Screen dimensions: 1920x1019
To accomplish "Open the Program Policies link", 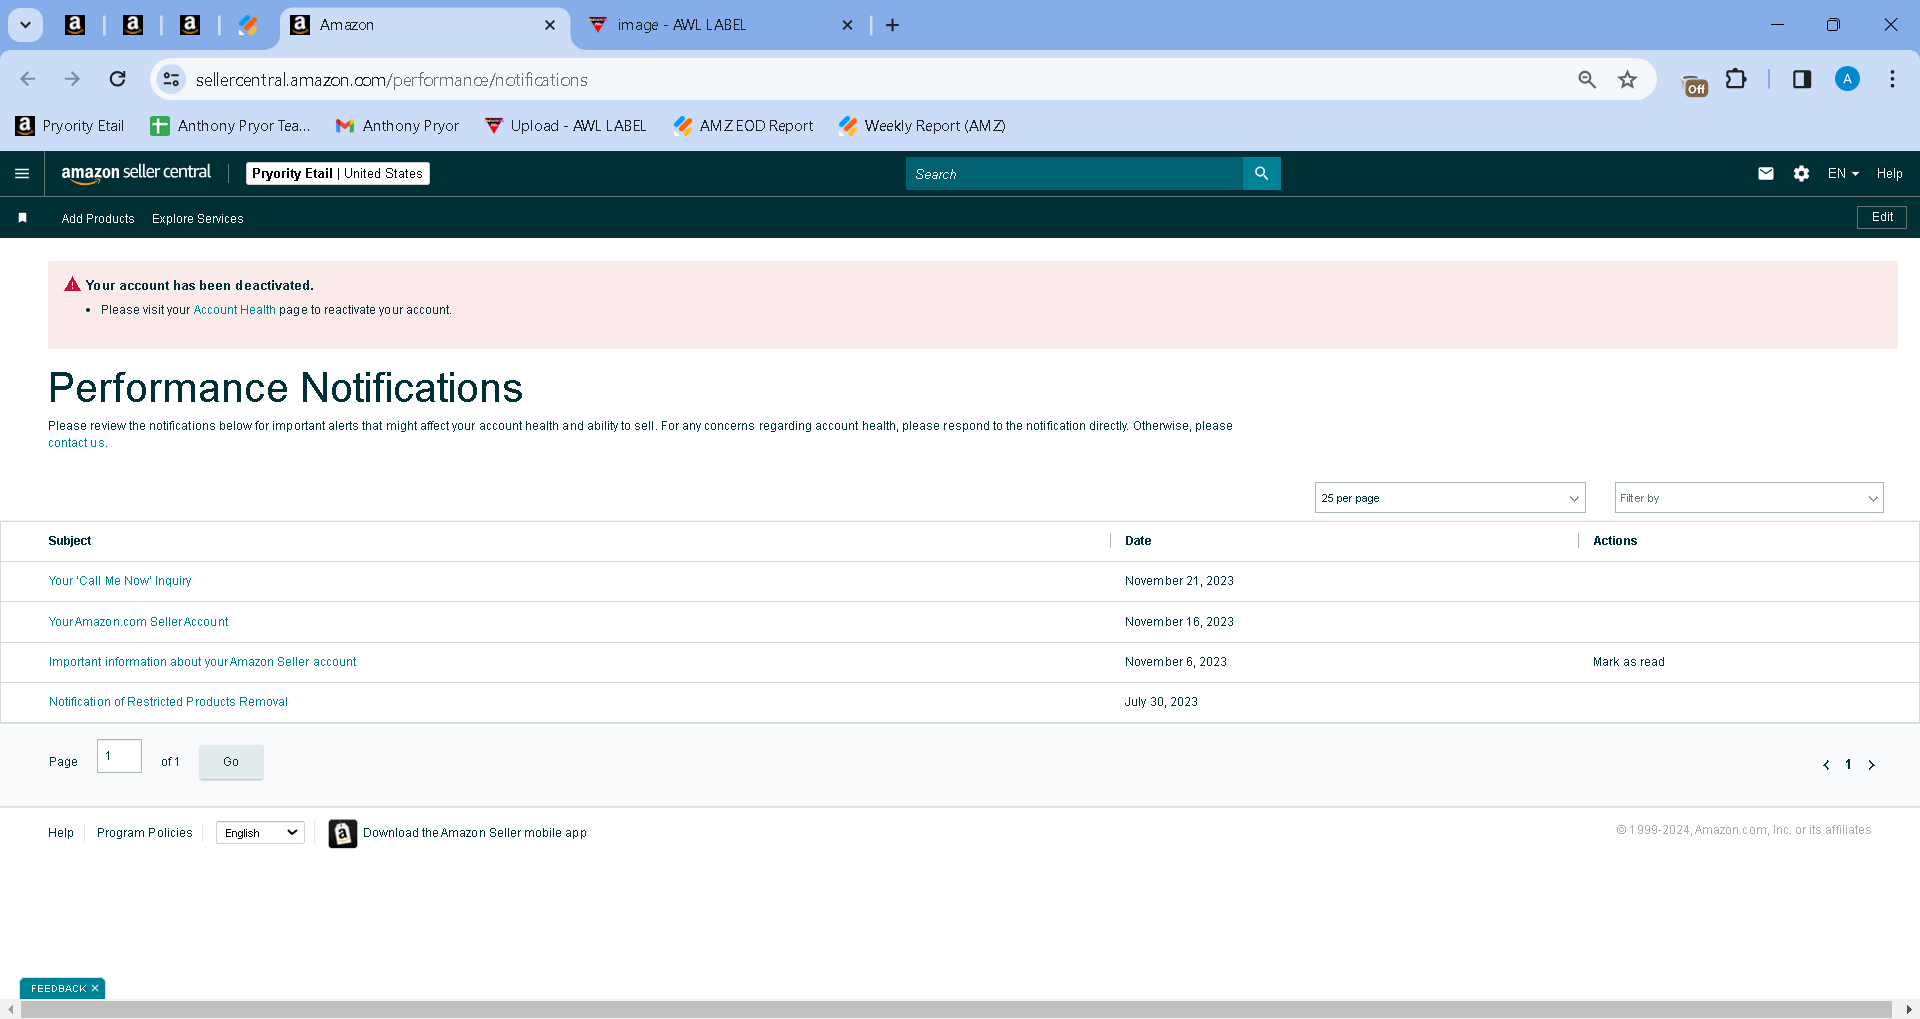I will click(145, 833).
